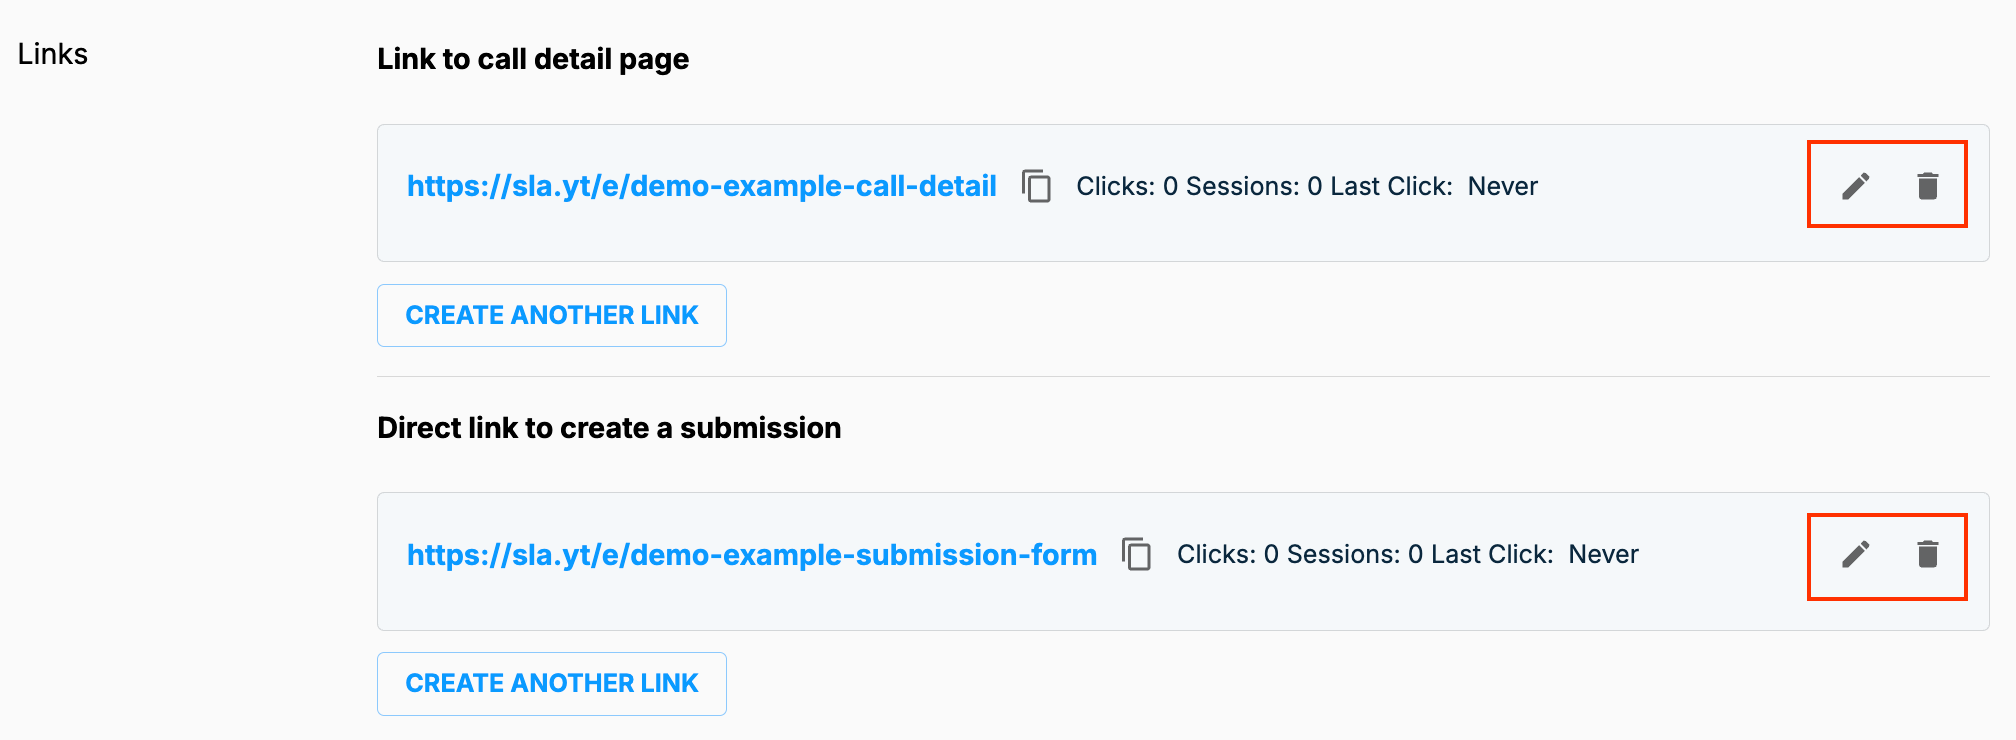Screen dimensions: 2016x740
Task: Click the 'Sessions: 0' stat on call-detail link
Action: click(1254, 186)
